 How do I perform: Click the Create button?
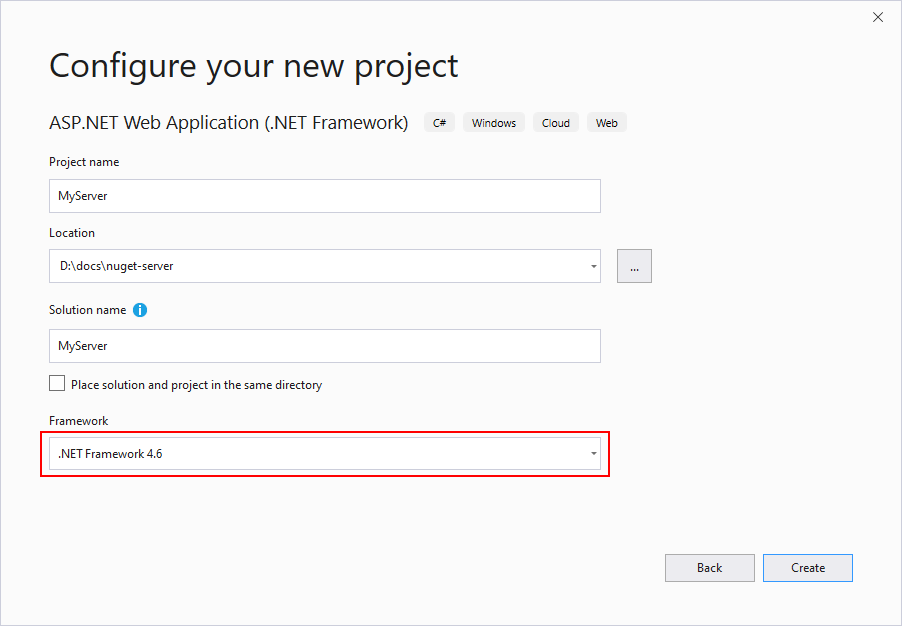click(808, 568)
